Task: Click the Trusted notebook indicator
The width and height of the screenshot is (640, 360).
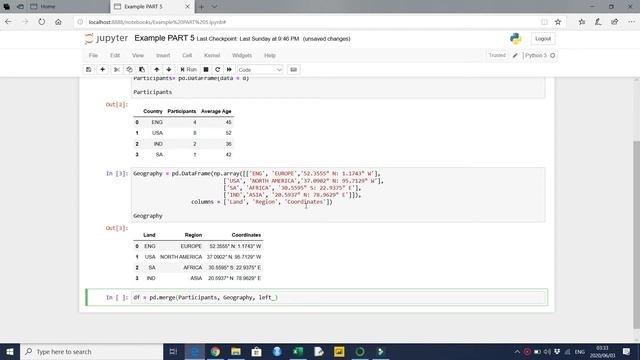Action: coord(497,56)
